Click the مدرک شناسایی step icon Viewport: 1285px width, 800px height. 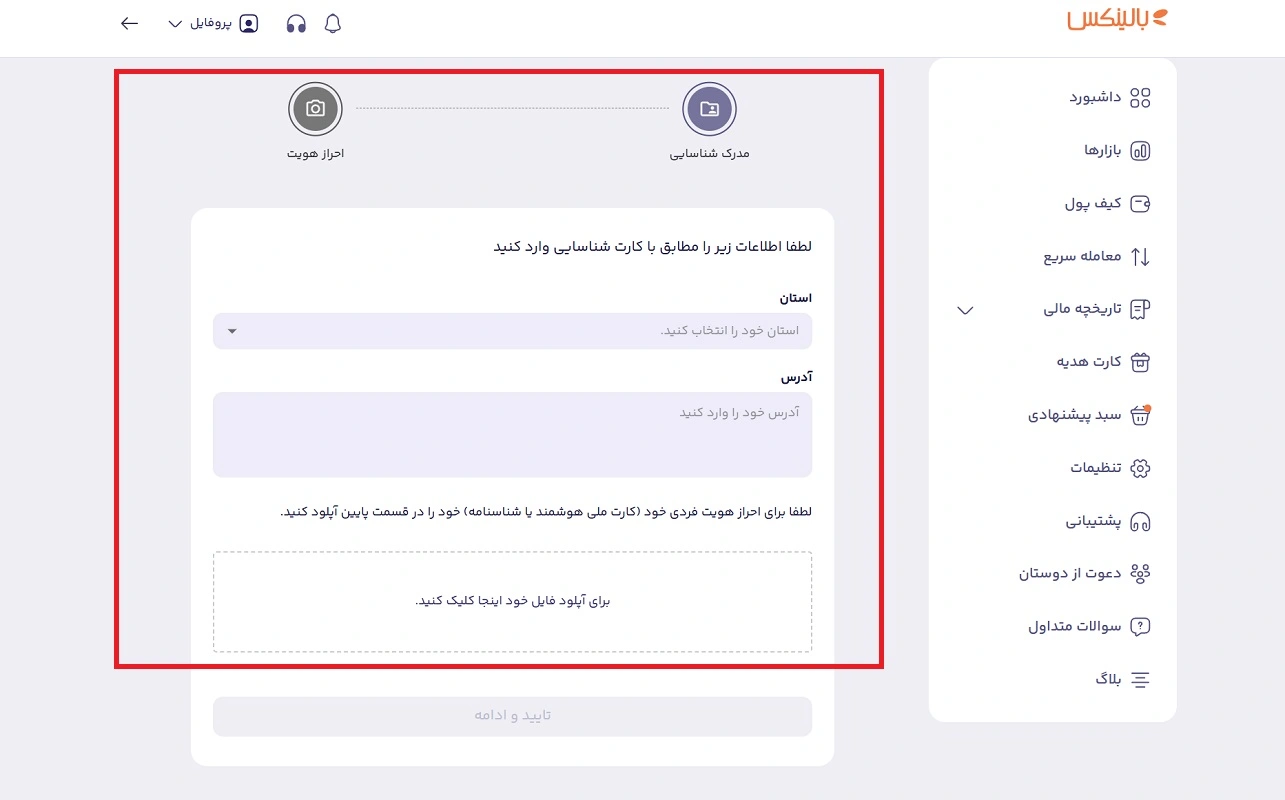pyautogui.click(x=709, y=109)
